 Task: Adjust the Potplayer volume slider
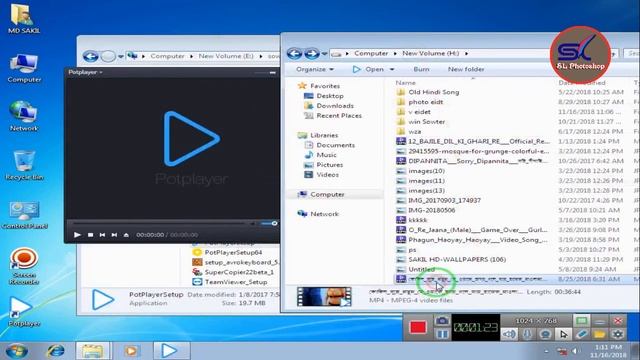(x=269, y=223)
